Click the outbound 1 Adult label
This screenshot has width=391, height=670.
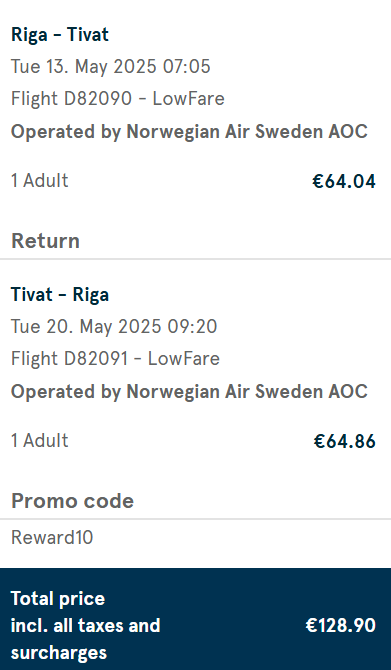39,181
